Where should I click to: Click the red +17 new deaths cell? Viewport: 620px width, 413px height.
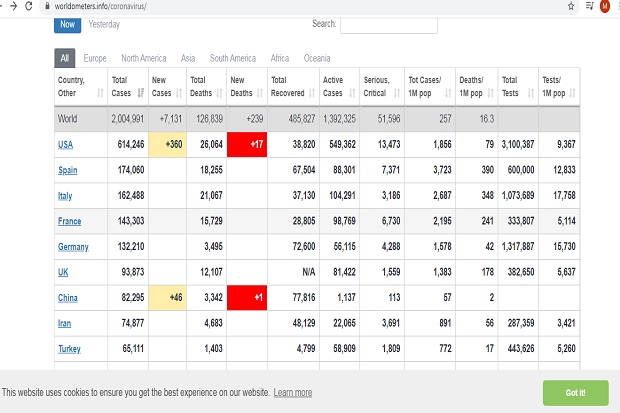tap(247, 144)
